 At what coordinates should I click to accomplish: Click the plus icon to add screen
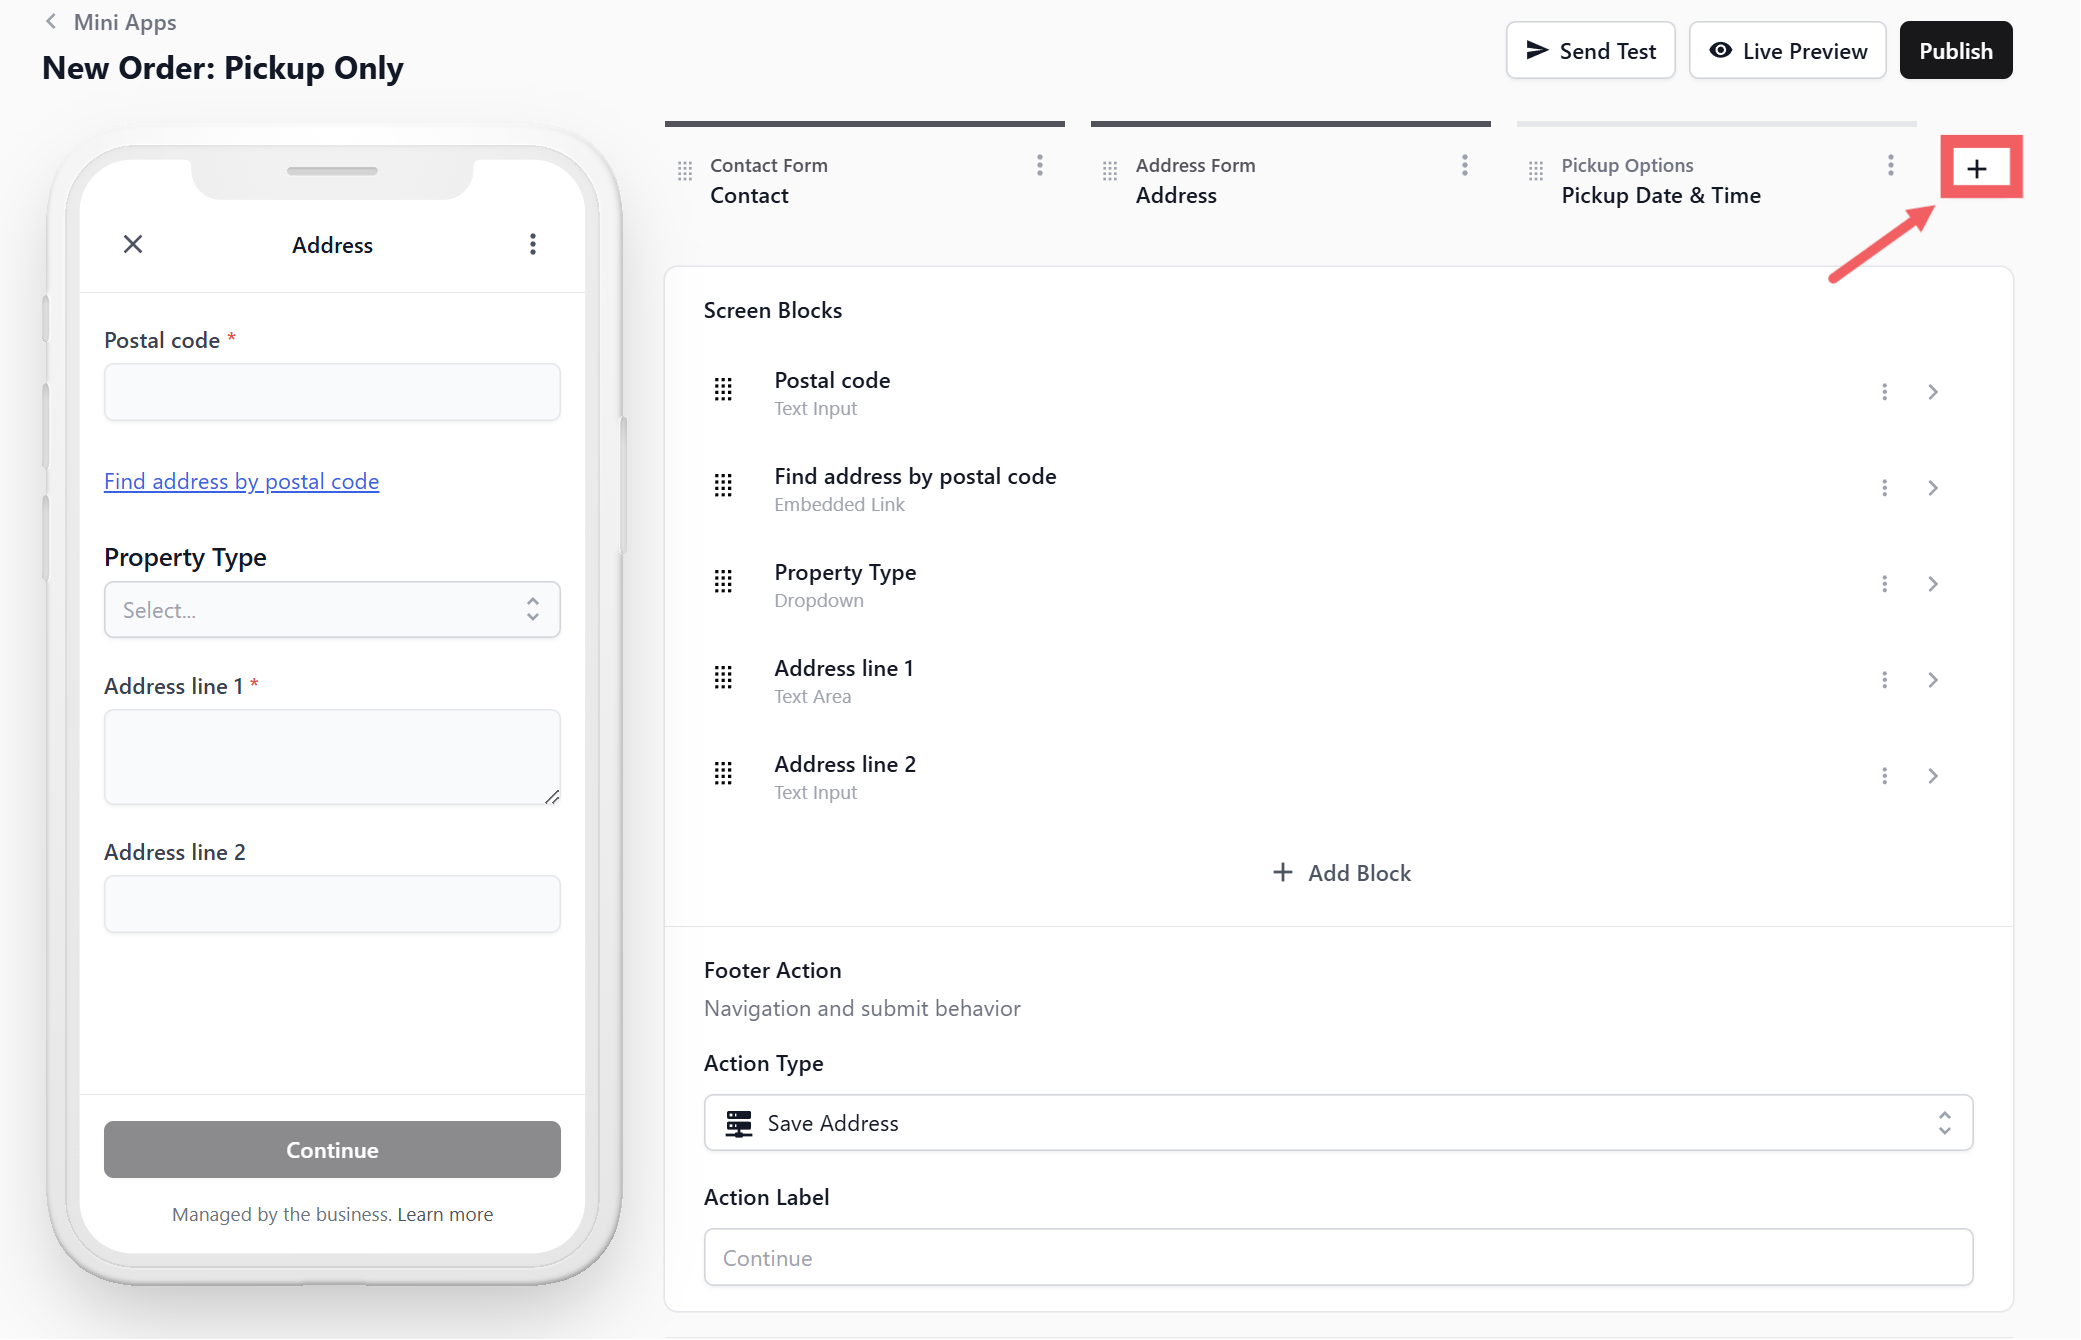click(x=1977, y=168)
